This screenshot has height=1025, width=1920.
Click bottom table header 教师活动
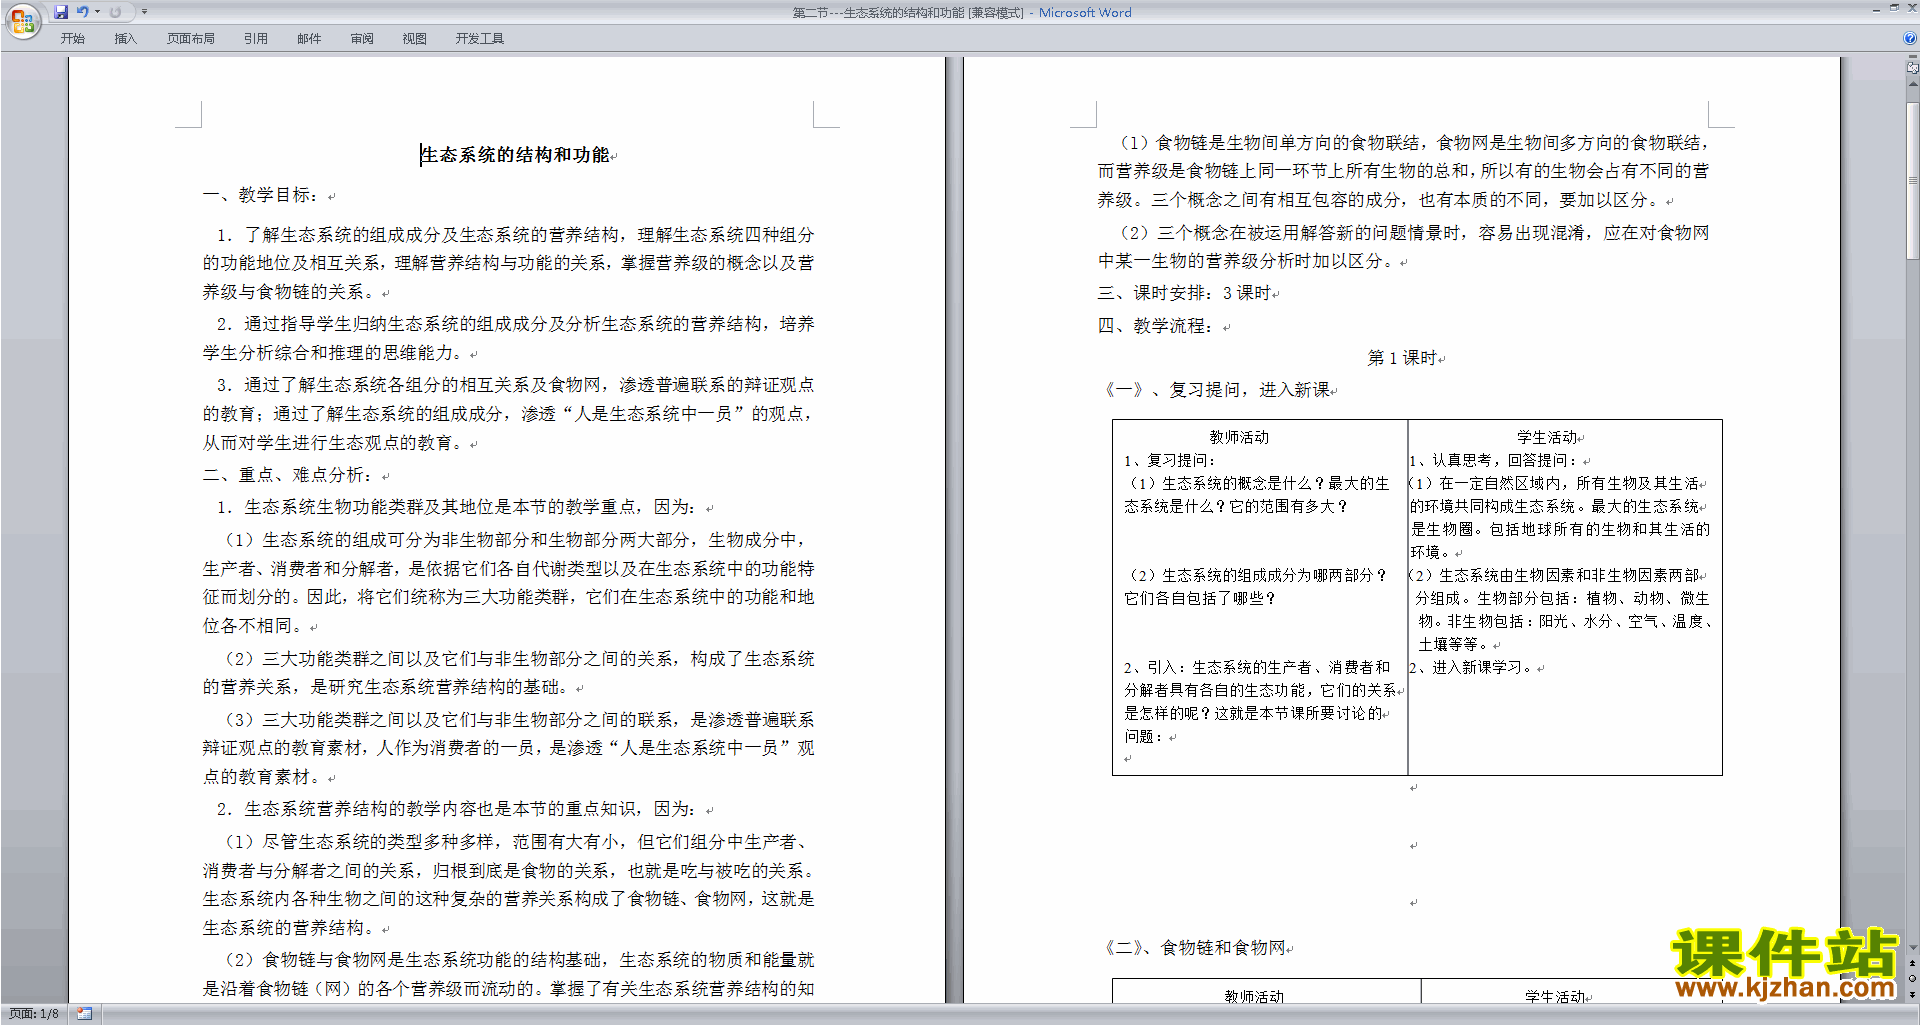click(1254, 996)
